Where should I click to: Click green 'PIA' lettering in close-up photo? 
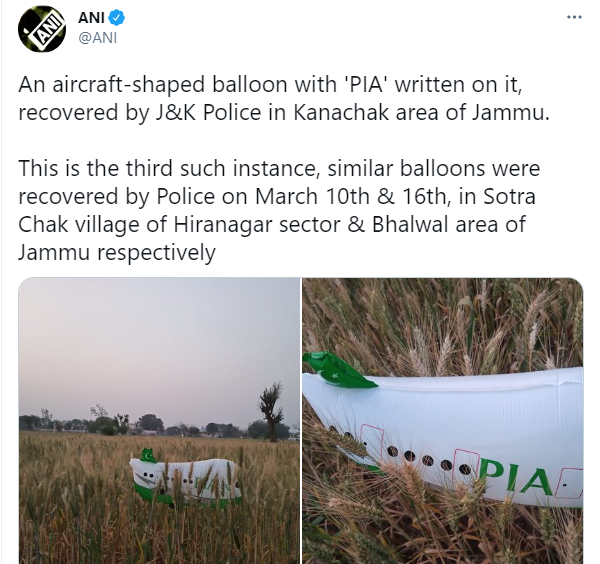coord(515,477)
